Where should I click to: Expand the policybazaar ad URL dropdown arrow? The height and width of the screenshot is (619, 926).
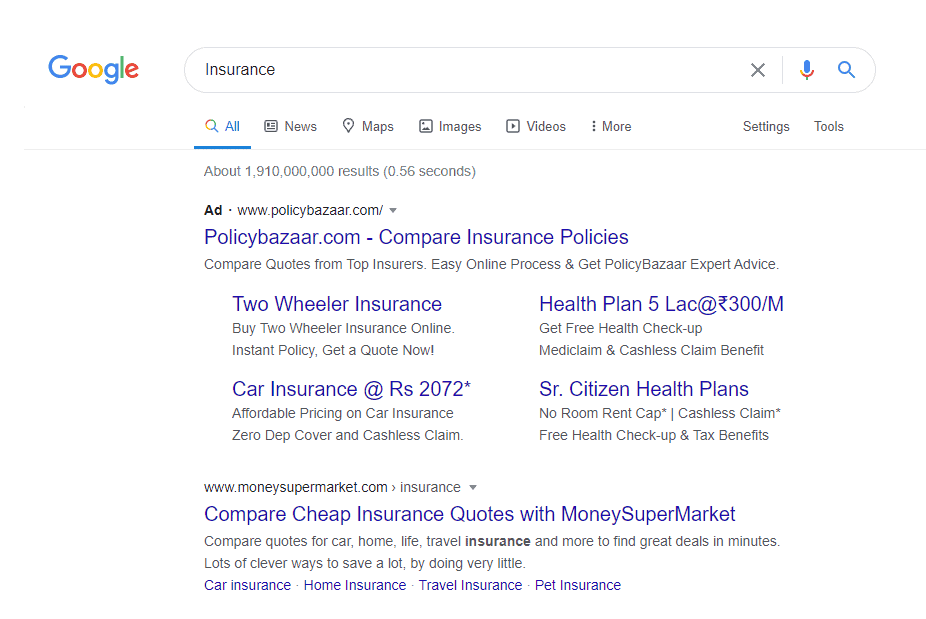click(x=393, y=210)
